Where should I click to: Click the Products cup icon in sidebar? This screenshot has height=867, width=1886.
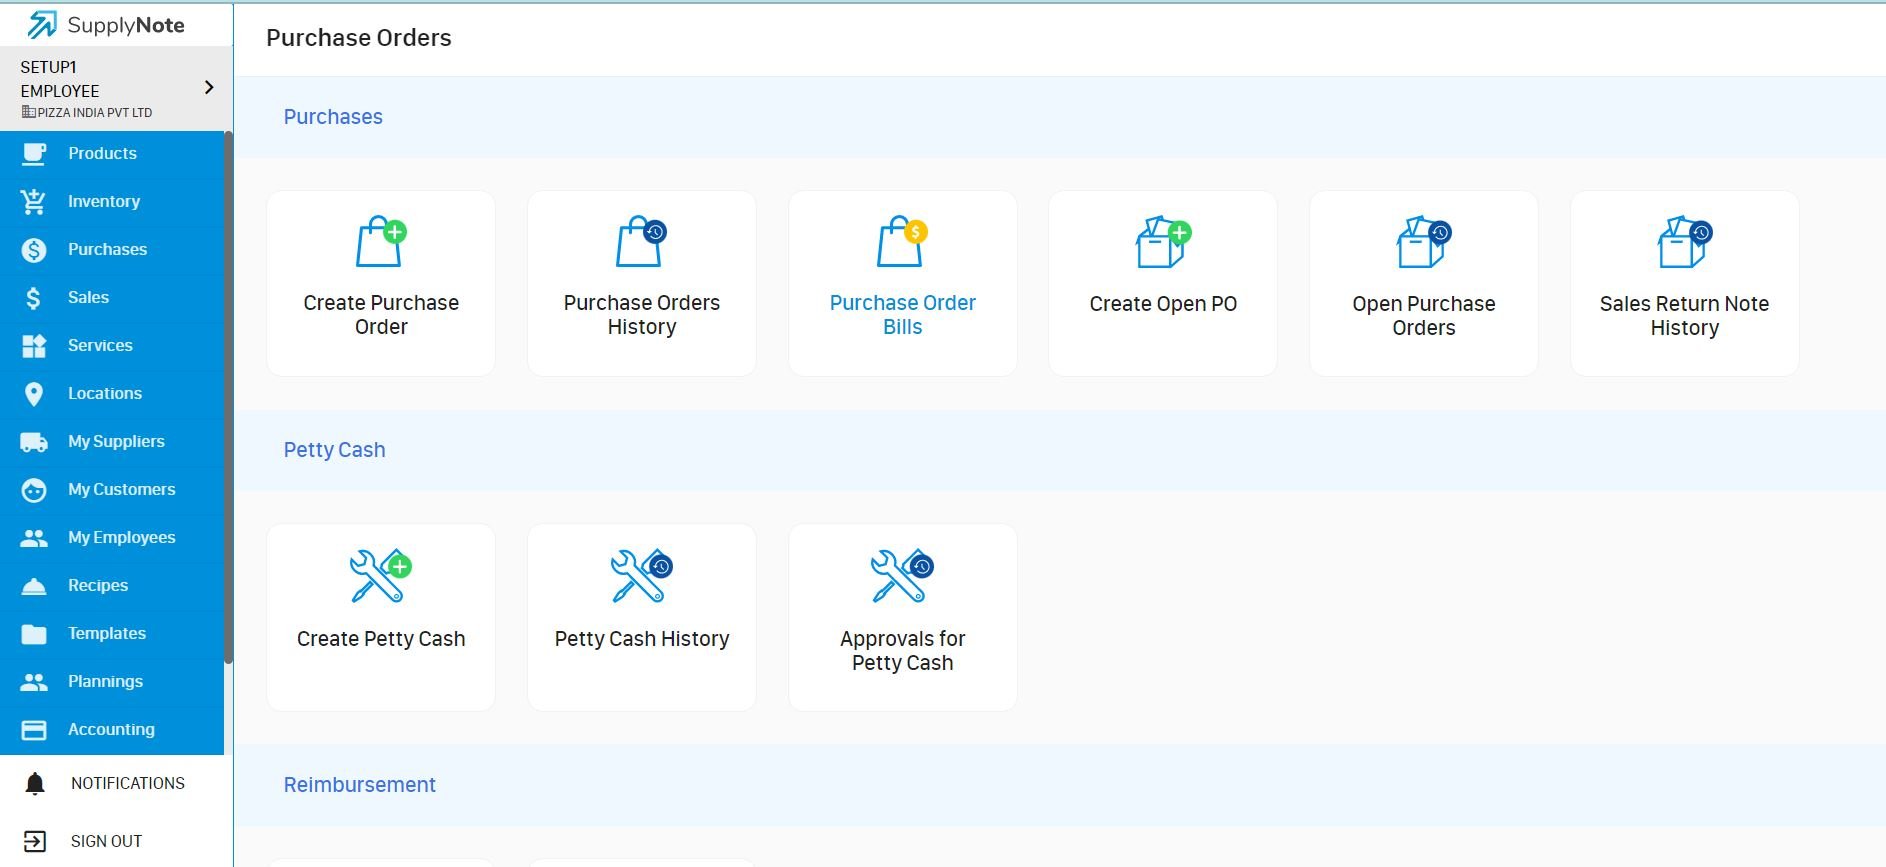34,153
